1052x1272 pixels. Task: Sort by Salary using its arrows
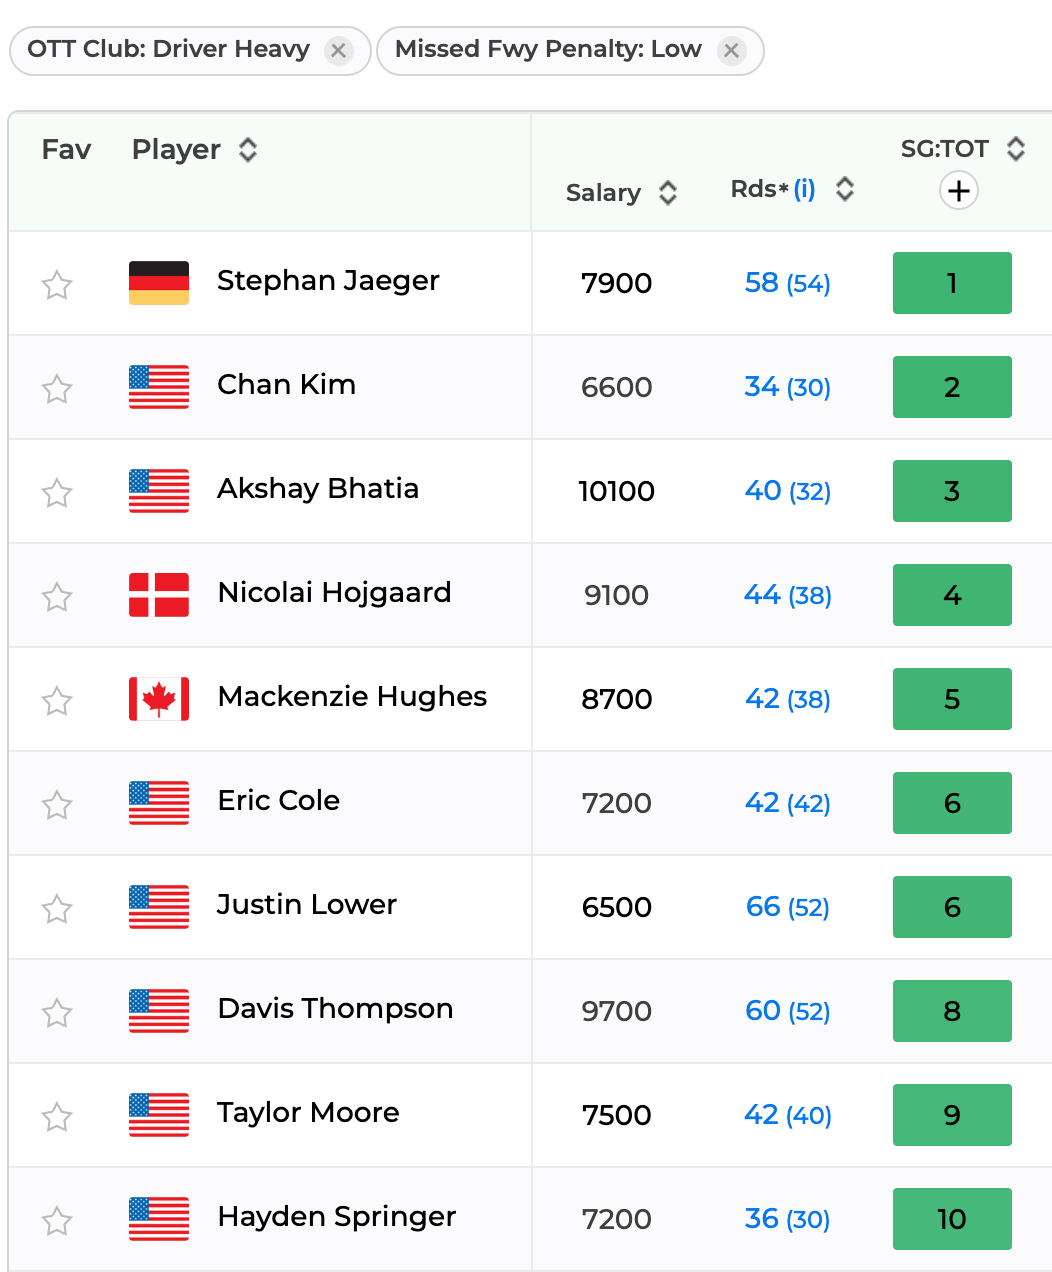click(x=668, y=193)
